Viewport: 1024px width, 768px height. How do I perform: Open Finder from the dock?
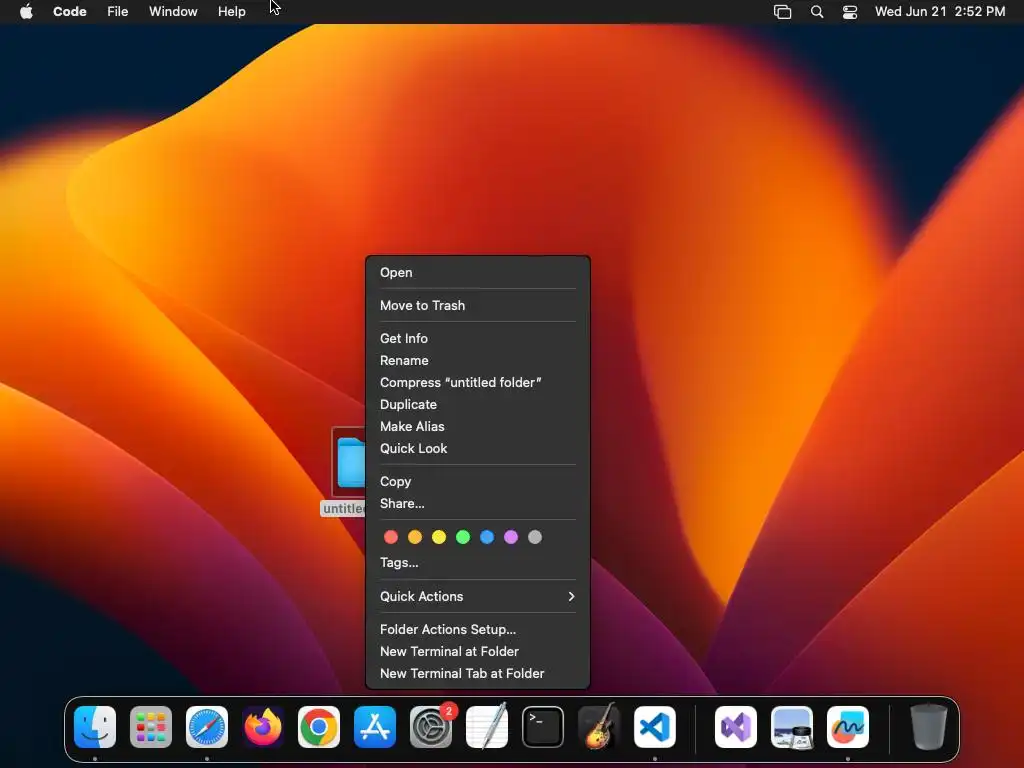[x=95, y=727]
